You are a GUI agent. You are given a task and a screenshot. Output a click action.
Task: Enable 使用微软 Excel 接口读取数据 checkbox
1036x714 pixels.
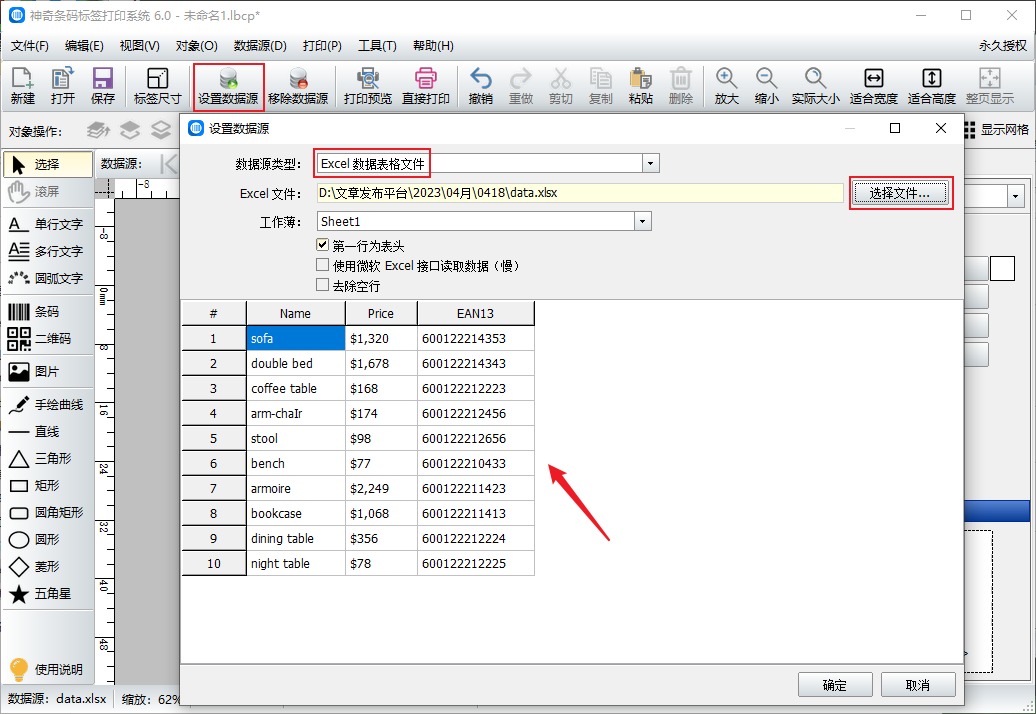323,265
